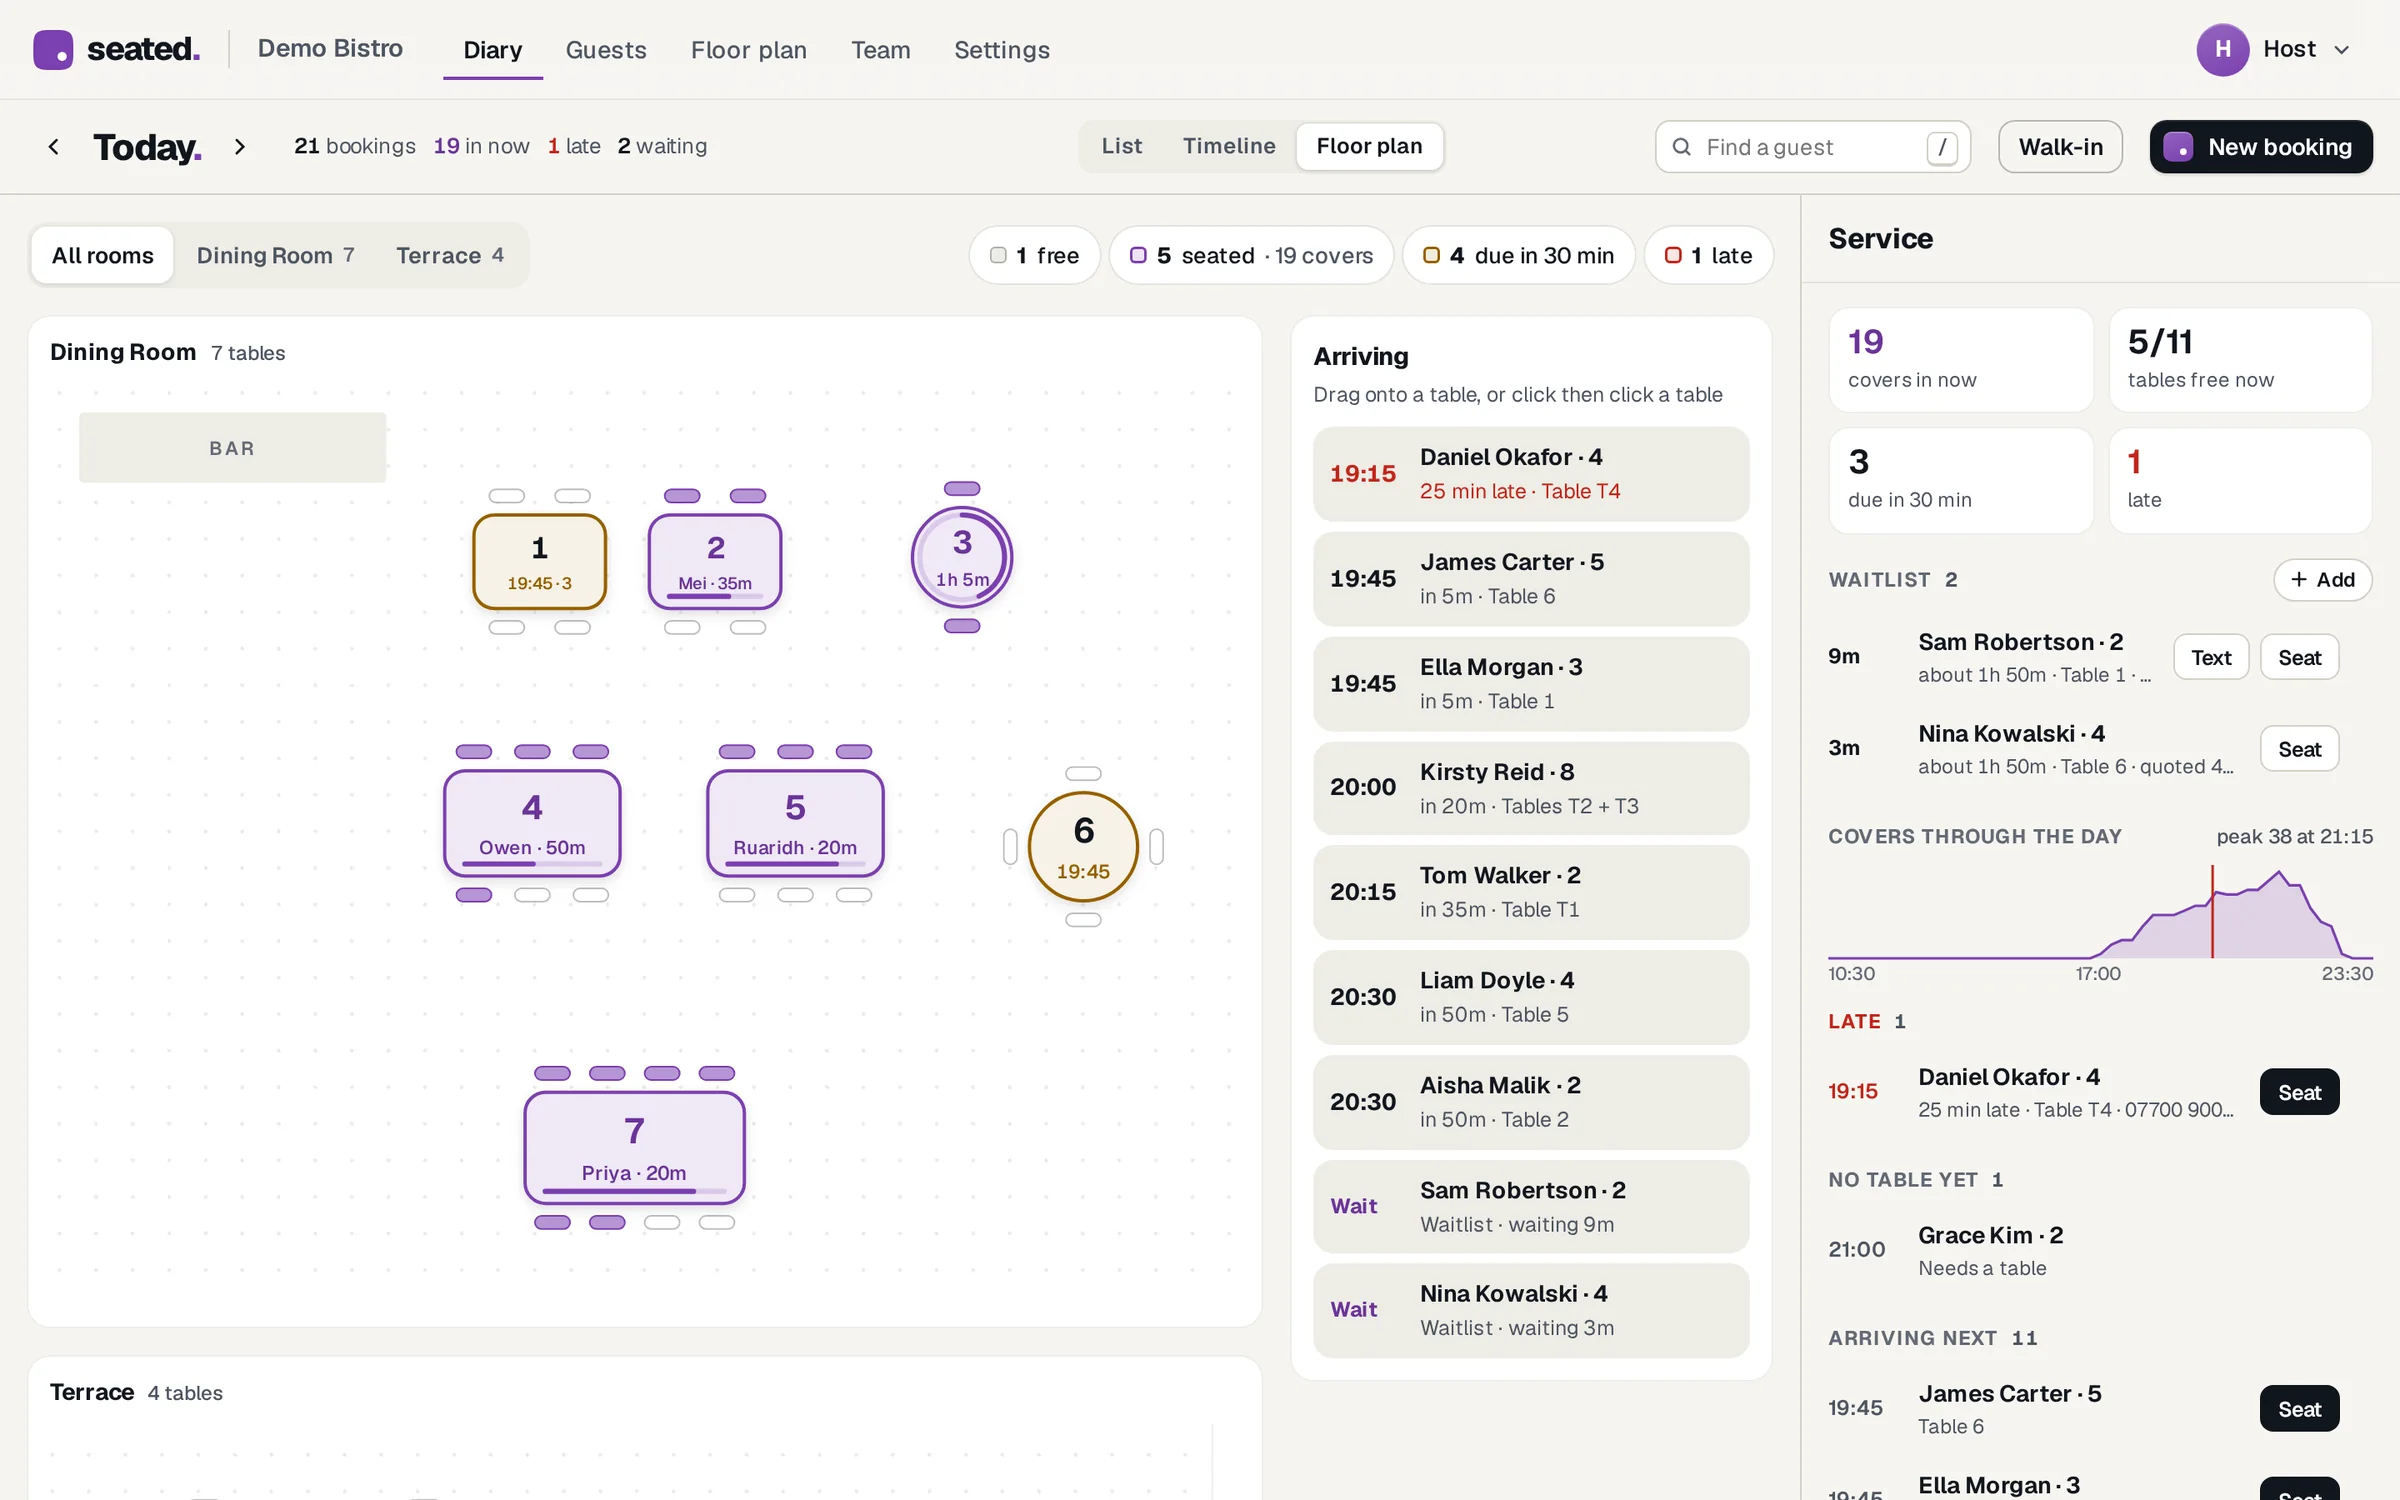Select table 1 on the floor plan
The image size is (2400, 1500).
pos(539,562)
